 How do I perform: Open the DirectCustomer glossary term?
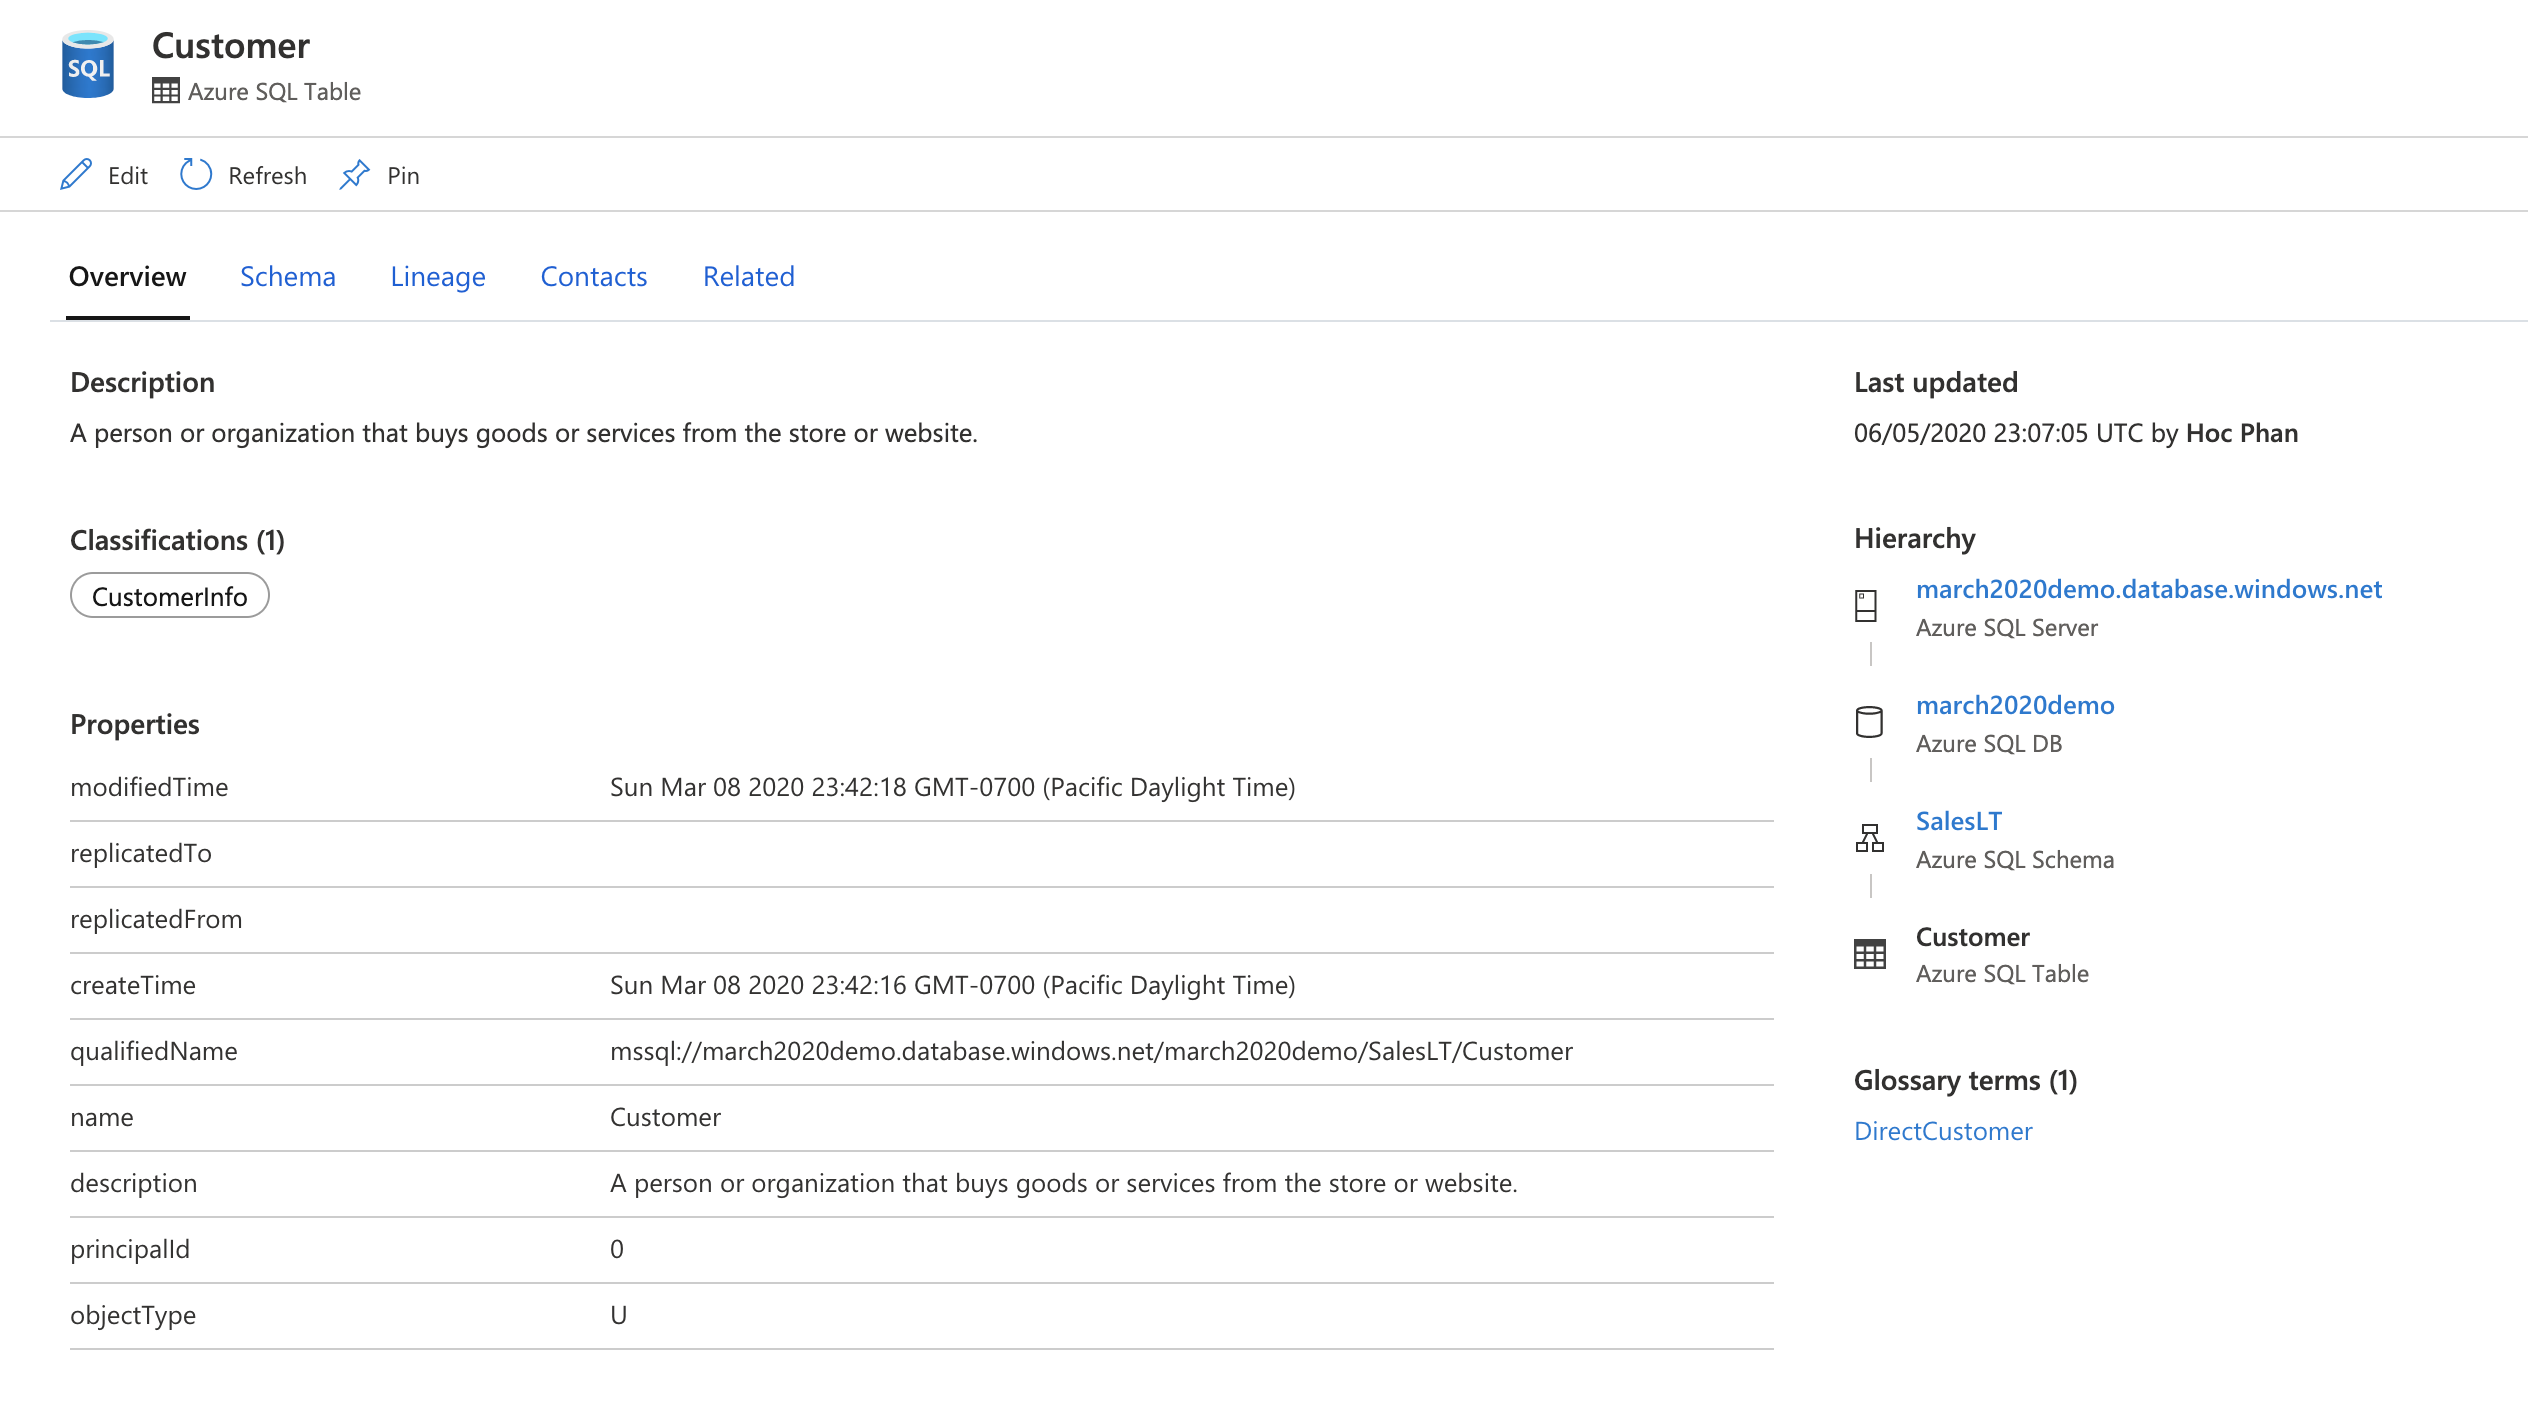click(1942, 1131)
